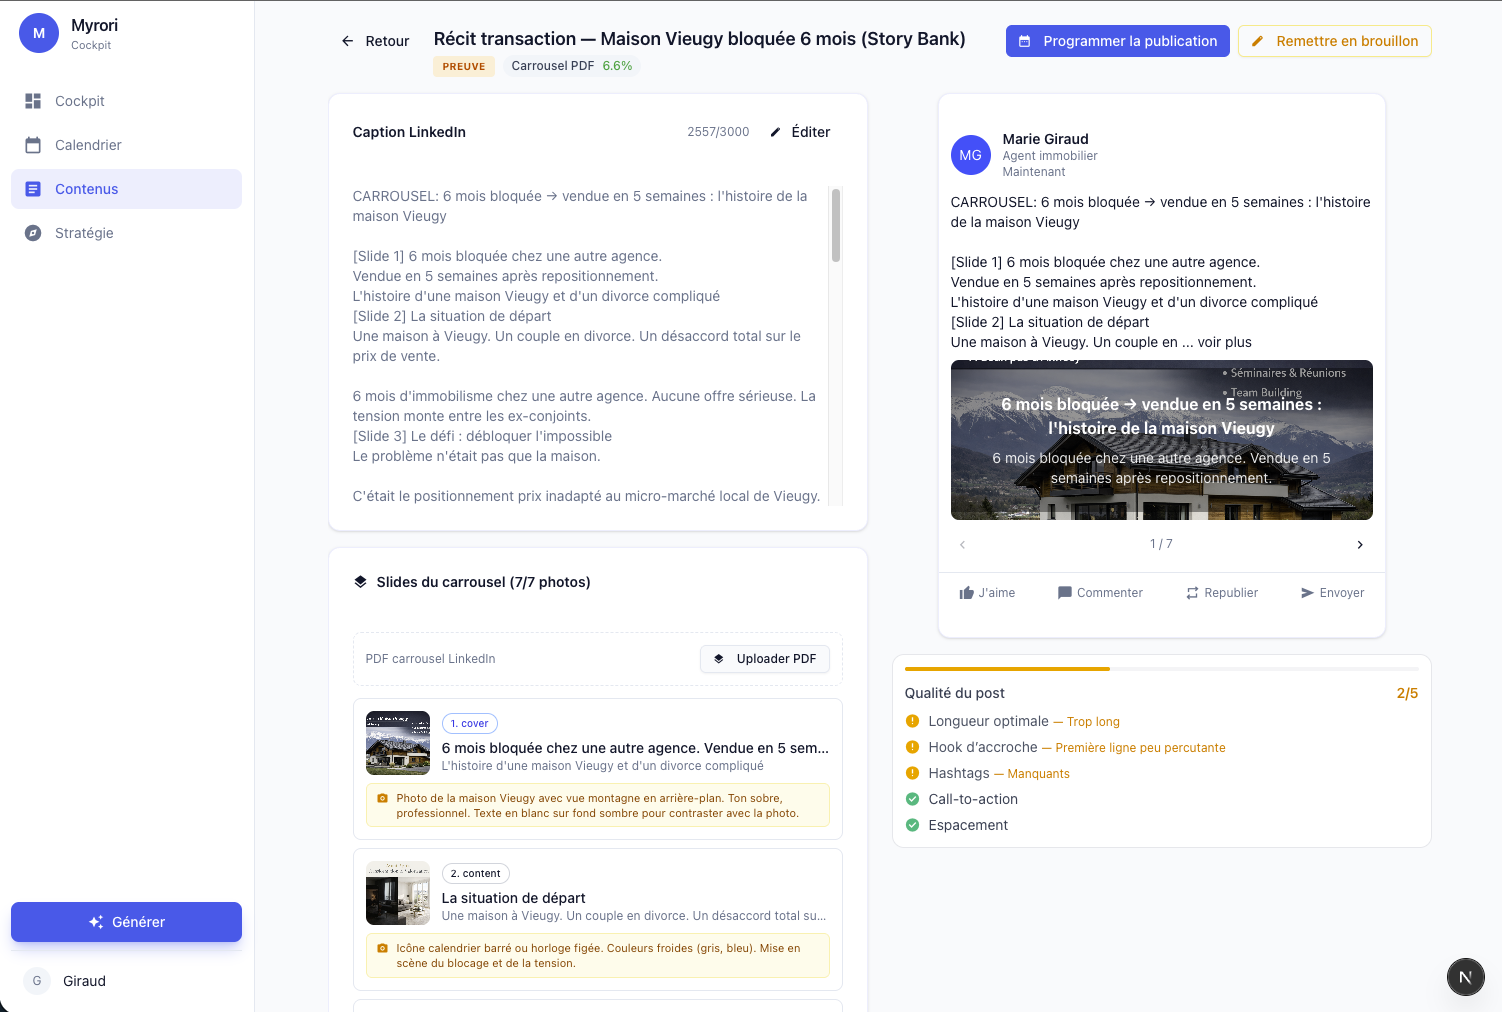Click Programmer la publication button
The height and width of the screenshot is (1012, 1502).
[x=1117, y=41]
